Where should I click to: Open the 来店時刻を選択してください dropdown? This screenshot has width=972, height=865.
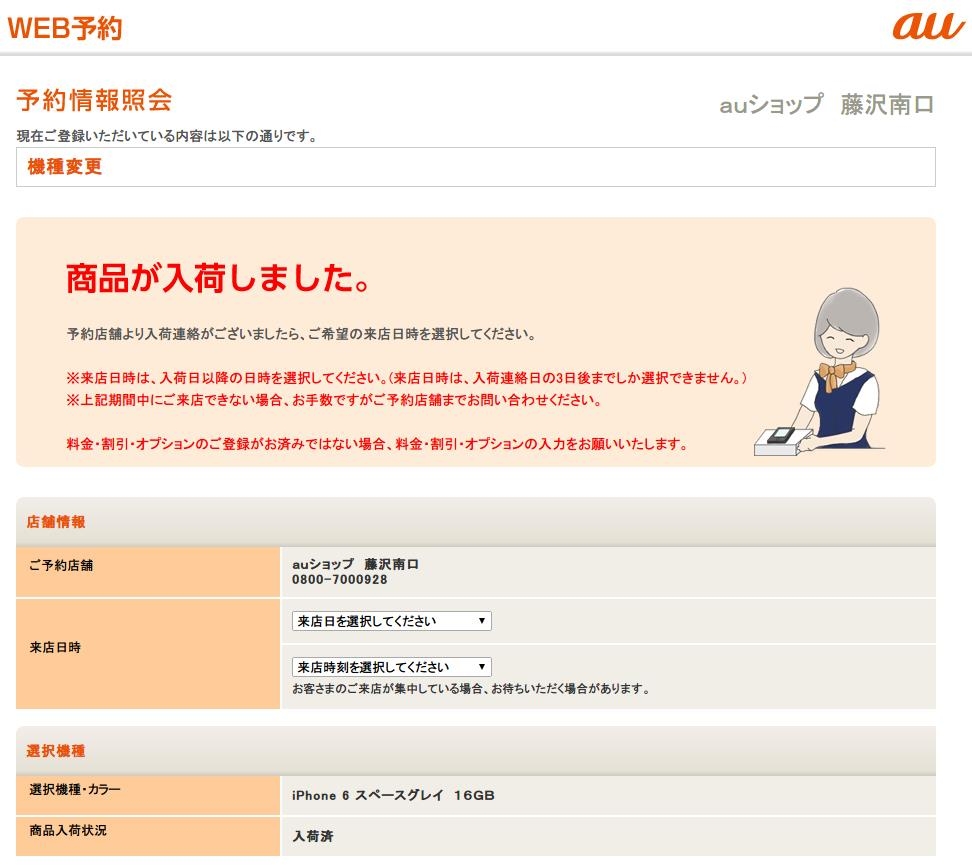point(391,667)
